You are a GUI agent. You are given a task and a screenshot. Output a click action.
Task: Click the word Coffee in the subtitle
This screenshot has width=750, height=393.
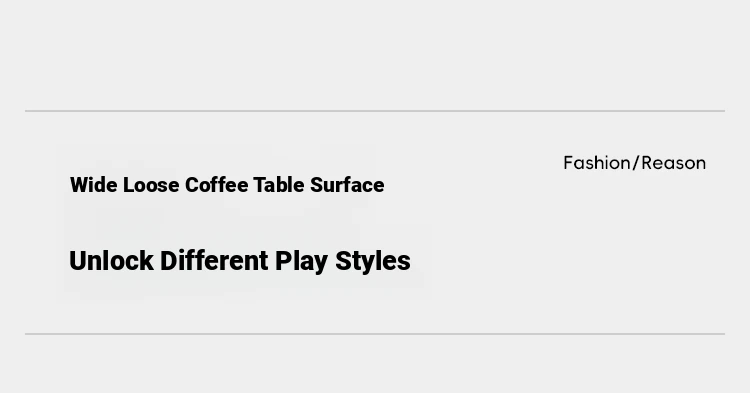[x=216, y=185]
